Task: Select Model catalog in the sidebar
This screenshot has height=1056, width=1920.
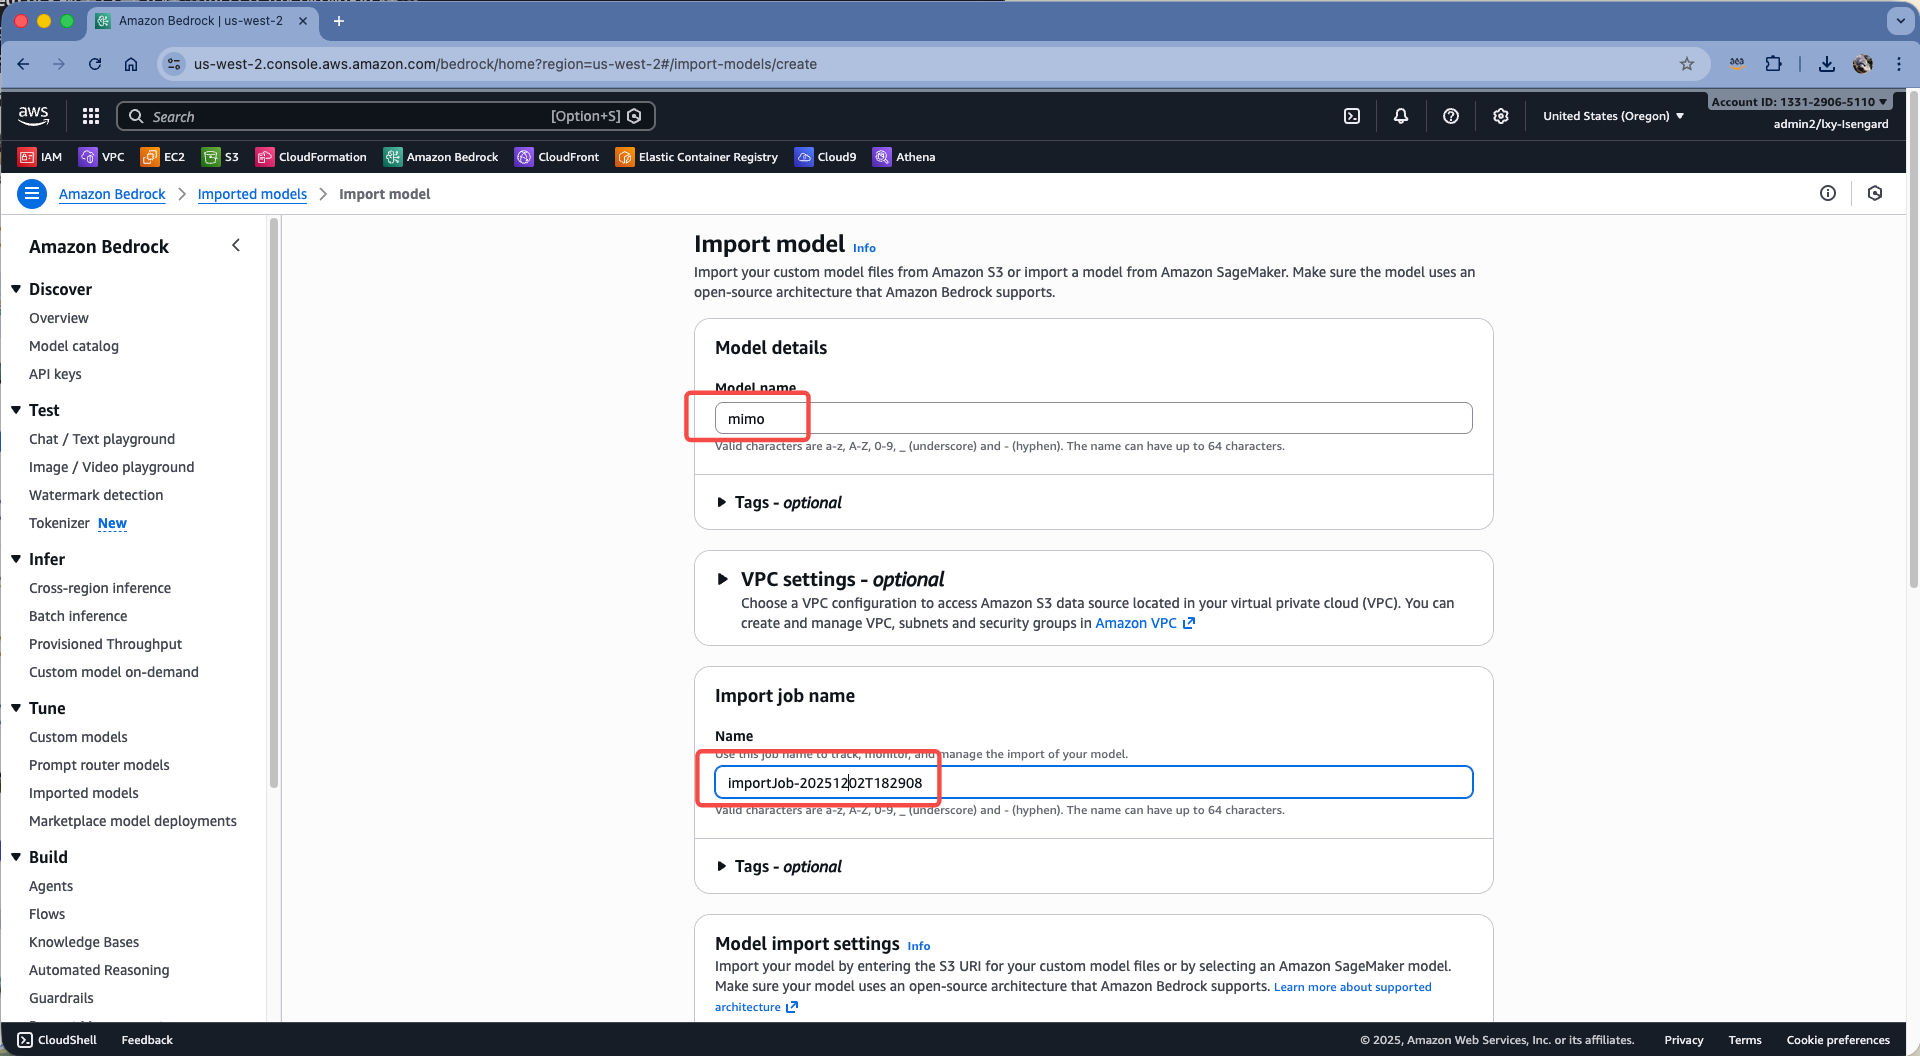Action: (74, 346)
